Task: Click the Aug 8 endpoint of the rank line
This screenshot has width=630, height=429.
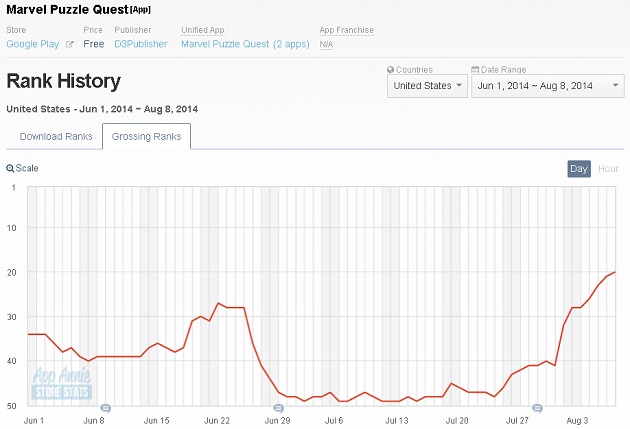Action: [615, 272]
